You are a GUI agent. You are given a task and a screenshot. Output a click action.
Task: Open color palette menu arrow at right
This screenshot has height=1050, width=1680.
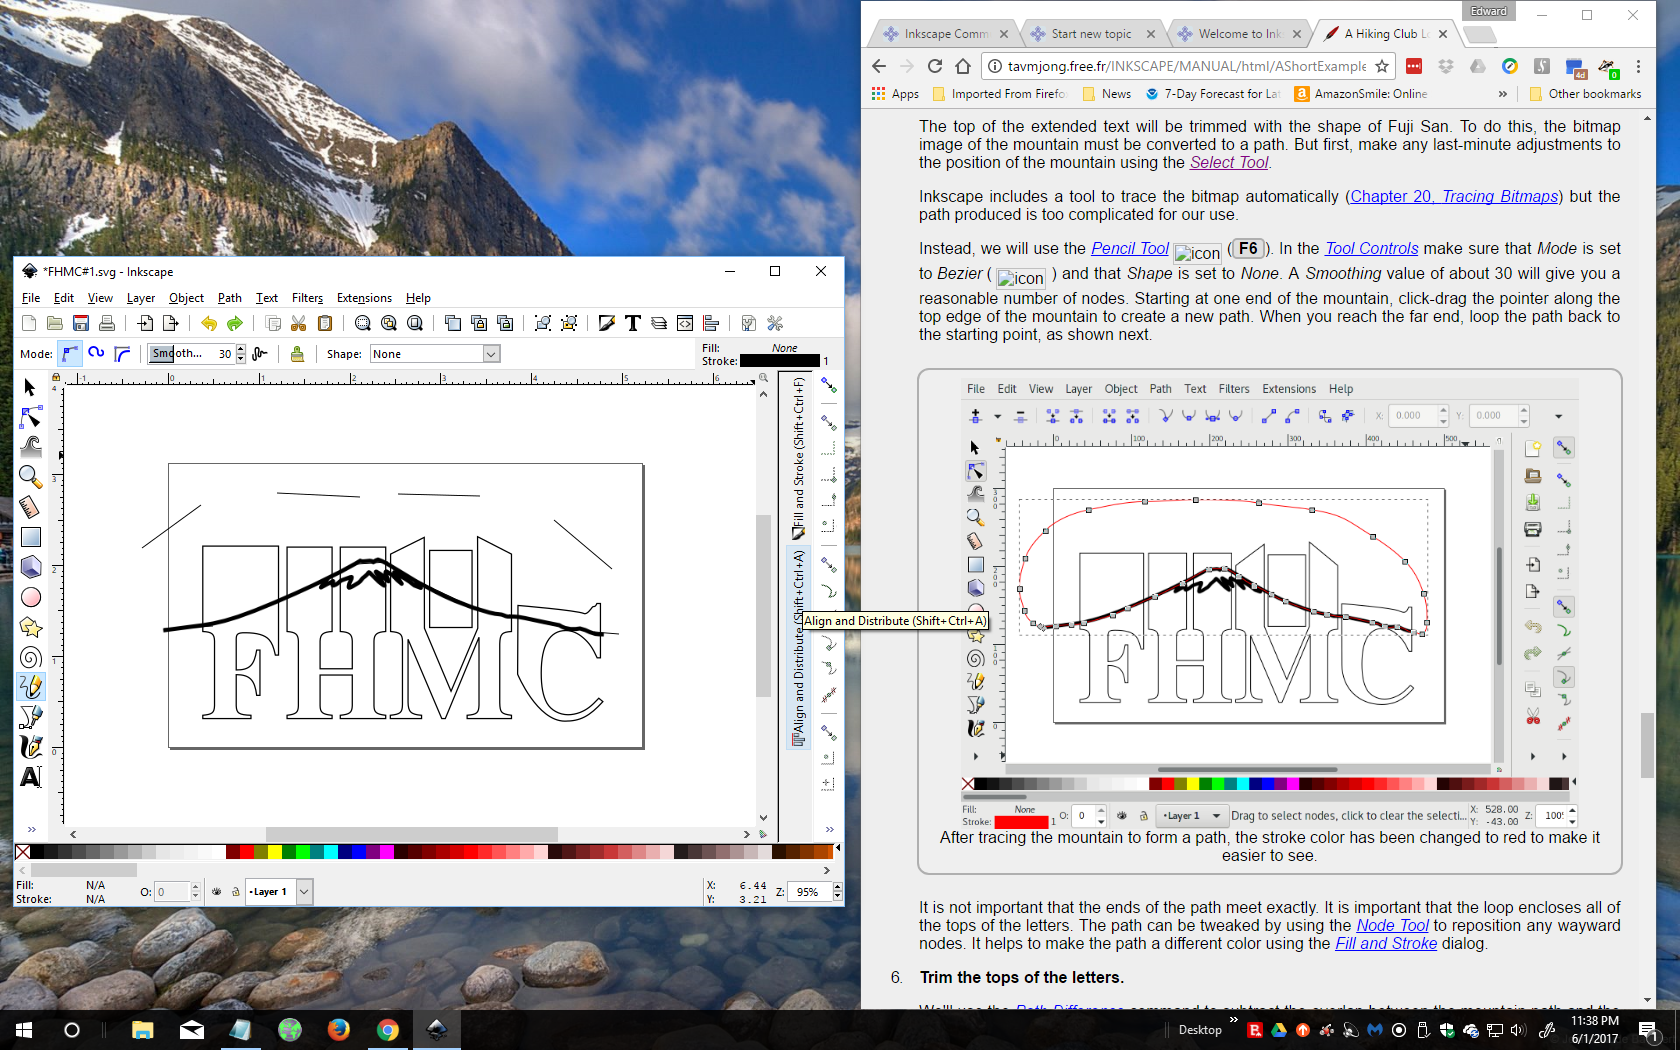[837, 848]
